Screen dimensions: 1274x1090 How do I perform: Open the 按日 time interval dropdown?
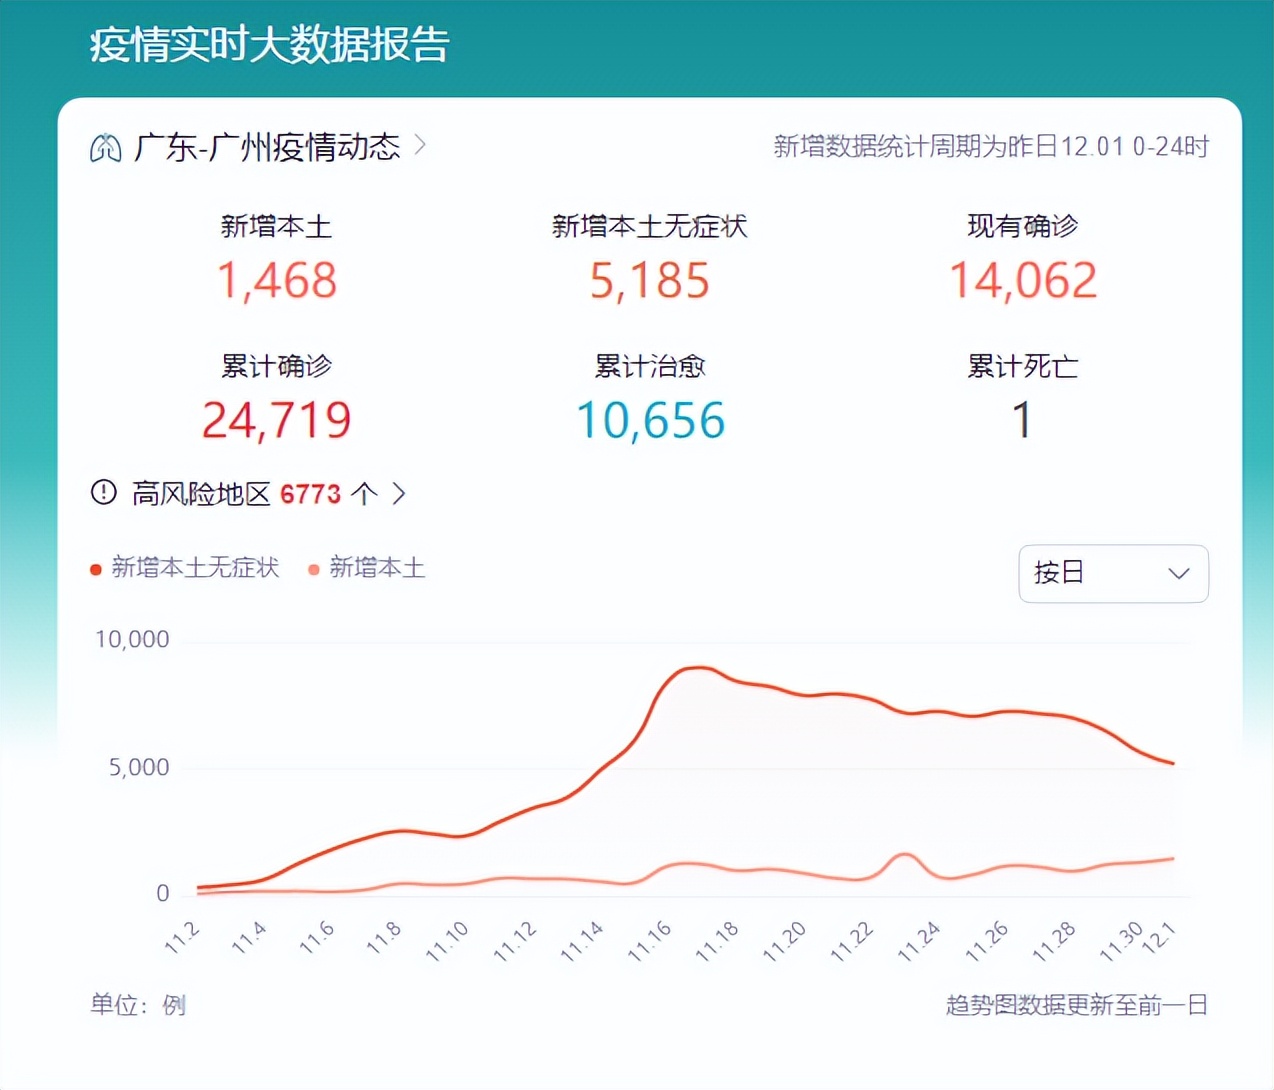1113,574
